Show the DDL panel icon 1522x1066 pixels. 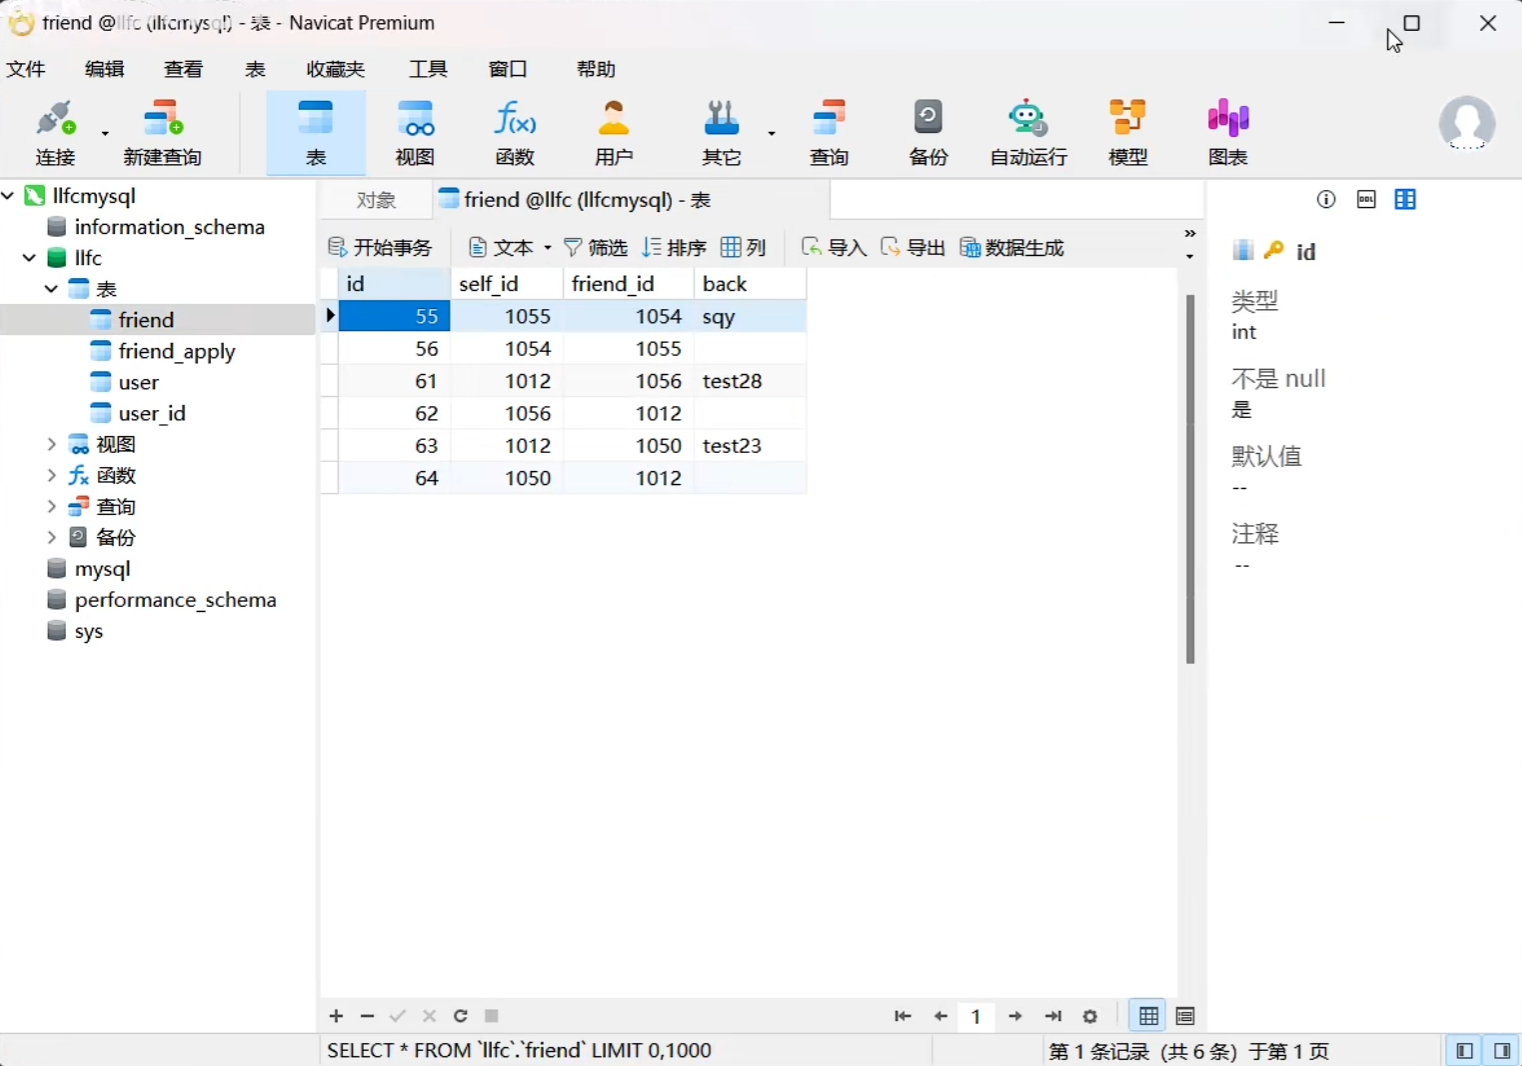[1366, 199]
